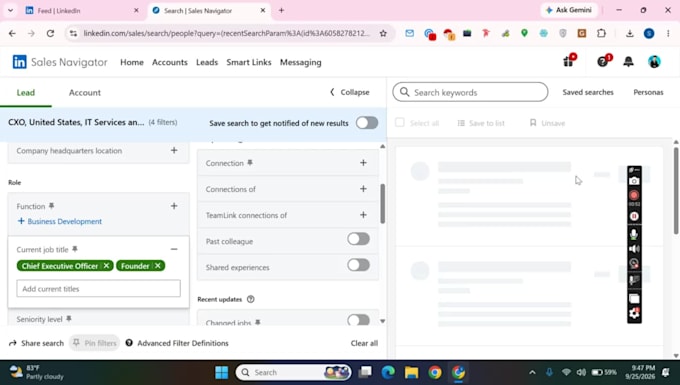The height and width of the screenshot is (385, 680).
Task: Open Smart Links
Action: pos(248,62)
